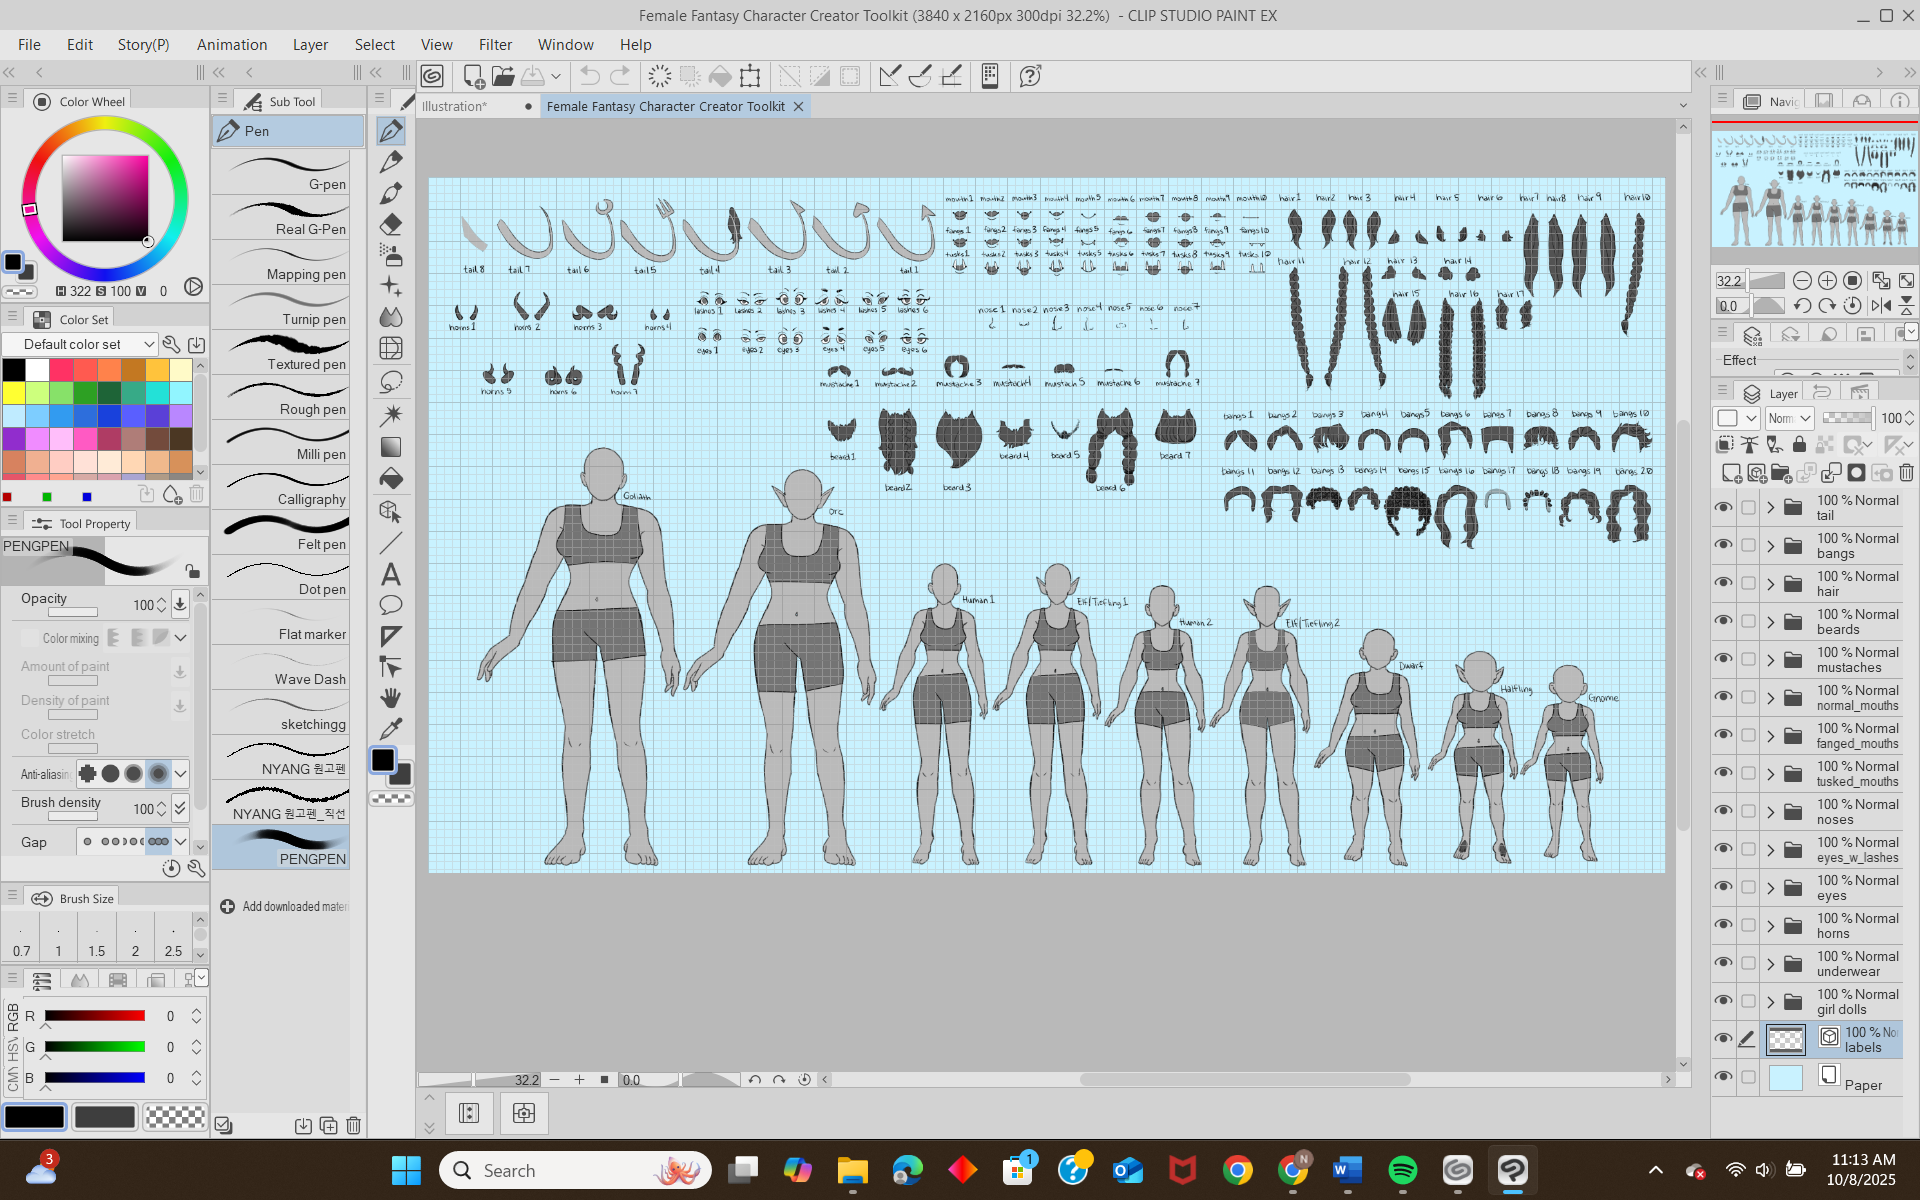This screenshot has height=1200, width=1920.
Task: Click the yellow swatch in color set
Action: point(14,393)
